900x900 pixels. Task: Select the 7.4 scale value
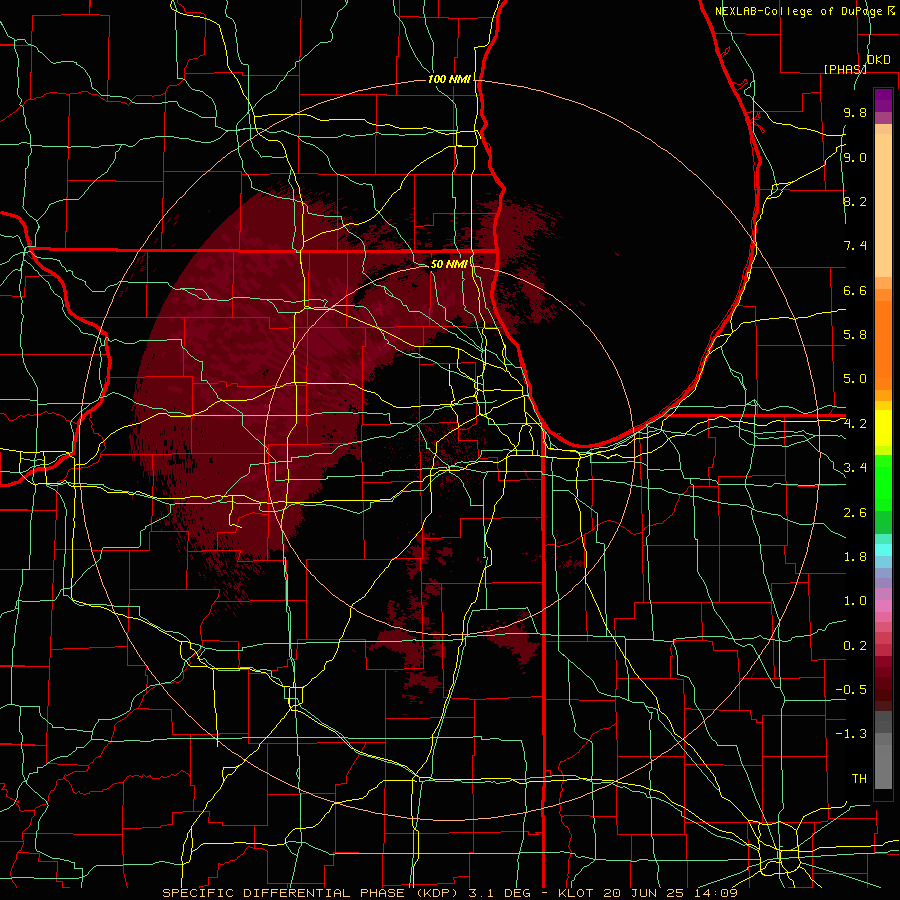tap(855, 246)
